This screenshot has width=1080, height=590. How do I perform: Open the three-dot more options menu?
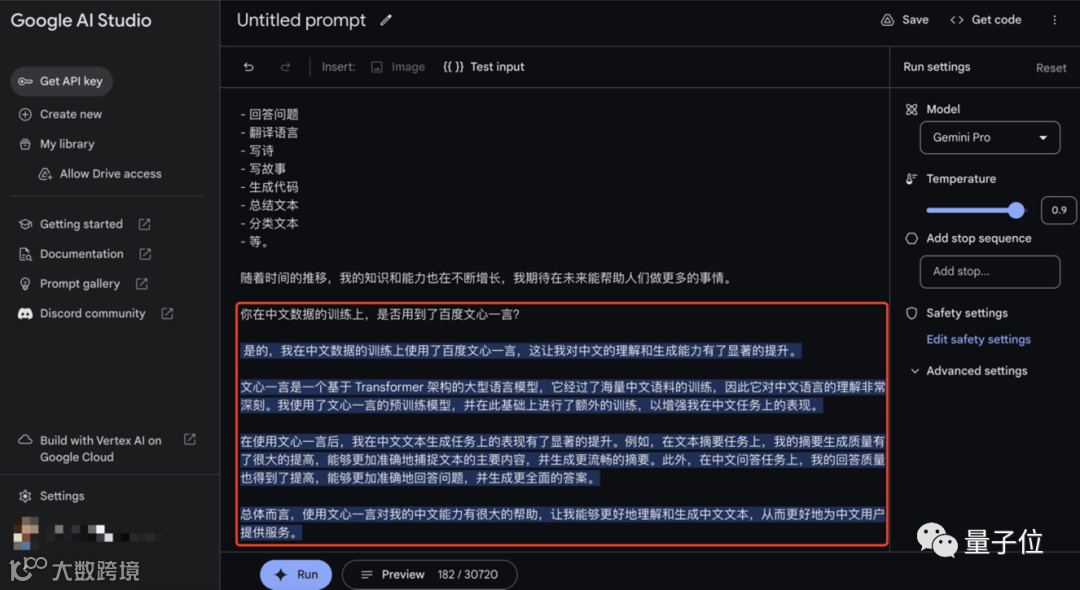[1055, 20]
